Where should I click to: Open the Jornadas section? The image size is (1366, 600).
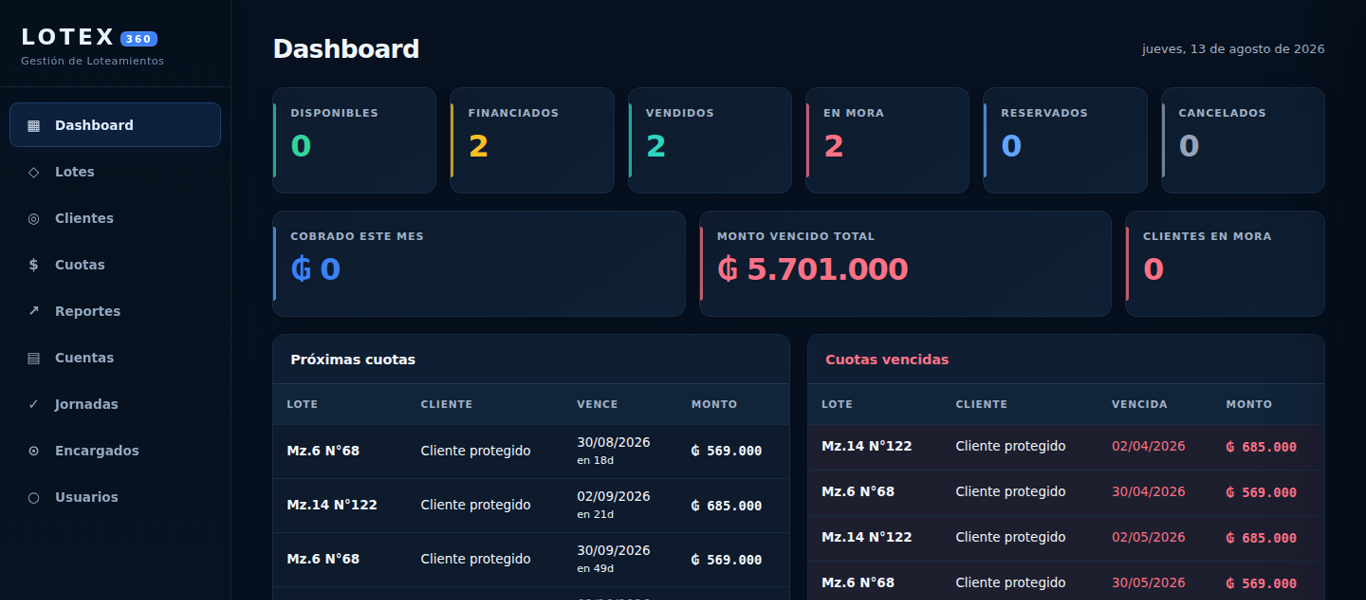pyautogui.click(x=115, y=404)
